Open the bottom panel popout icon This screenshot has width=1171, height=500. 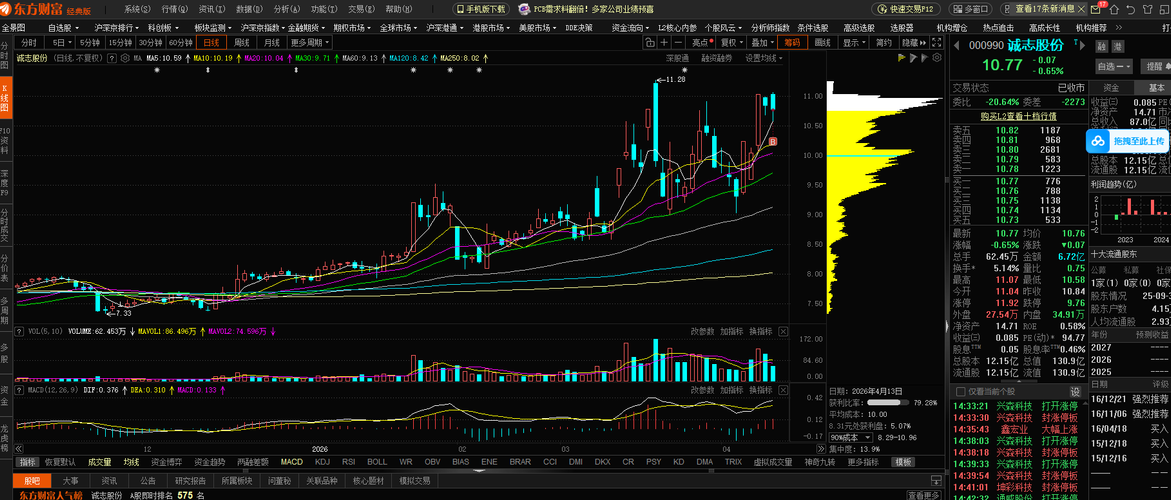[936, 480]
